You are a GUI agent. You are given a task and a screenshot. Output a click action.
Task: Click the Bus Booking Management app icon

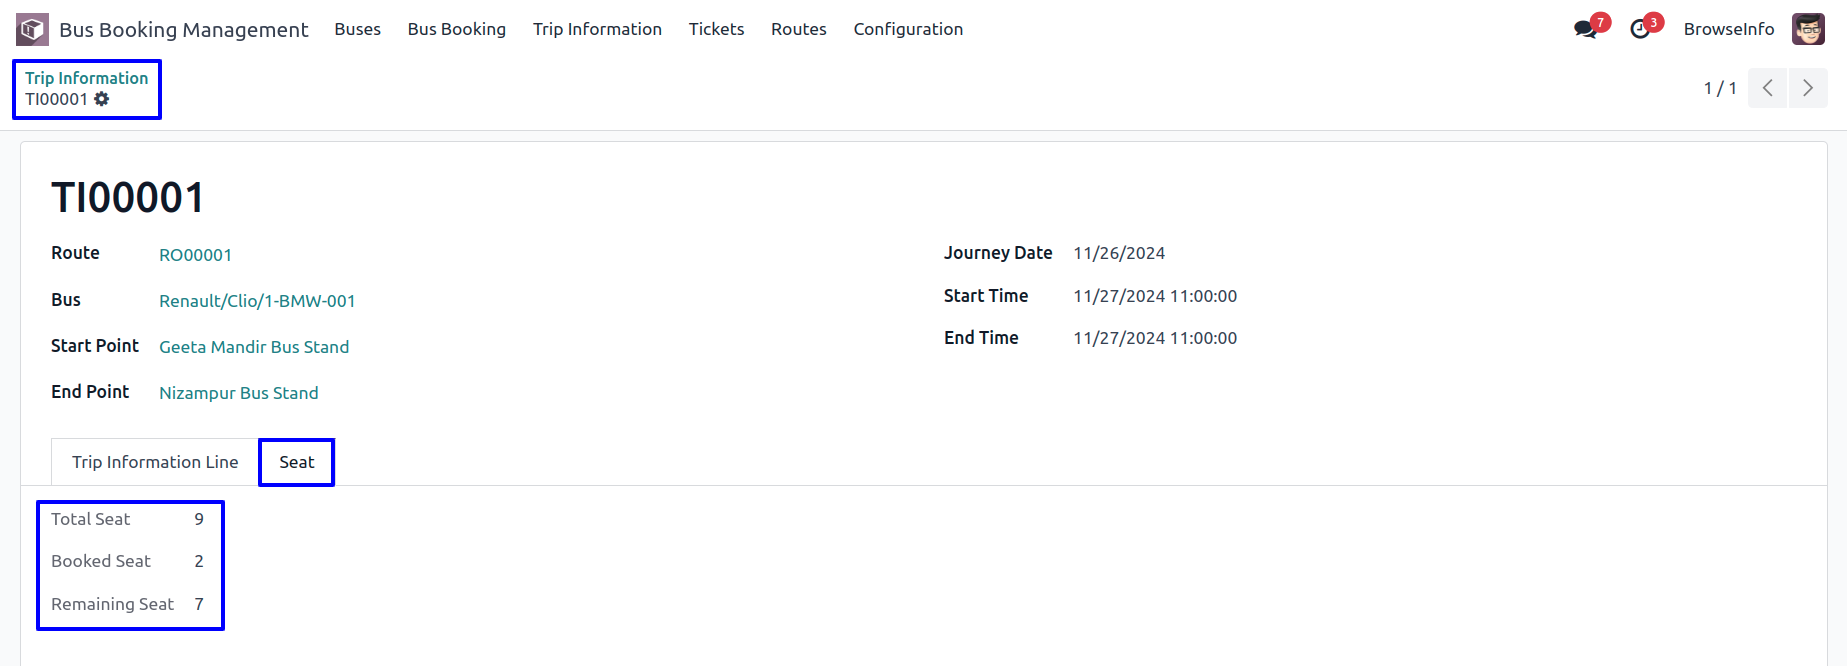[32, 29]
